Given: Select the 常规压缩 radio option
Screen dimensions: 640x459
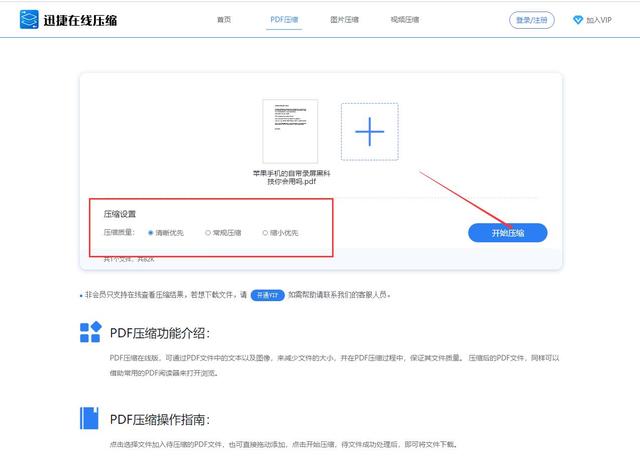Looking at the screenshot, I should click(x=223, y=233).
